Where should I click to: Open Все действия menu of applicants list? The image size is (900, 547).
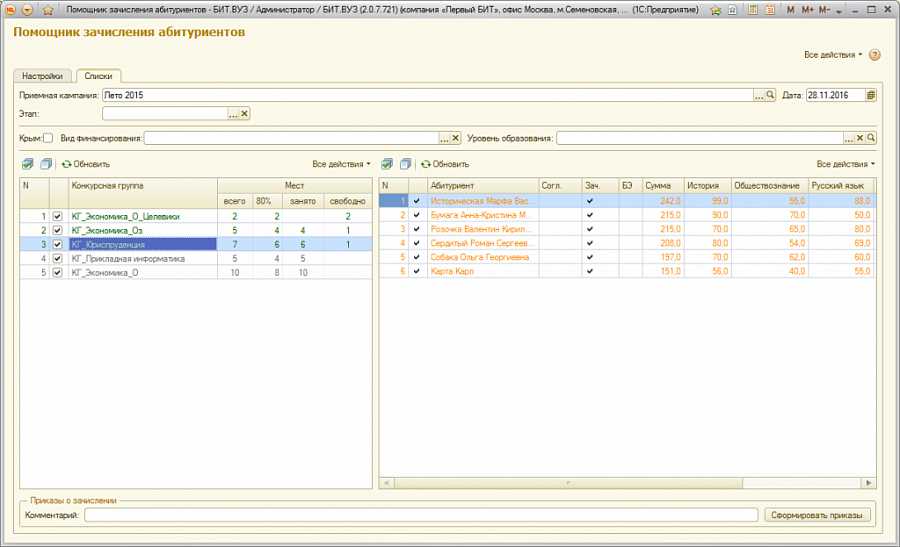click(x=845, y=164)
